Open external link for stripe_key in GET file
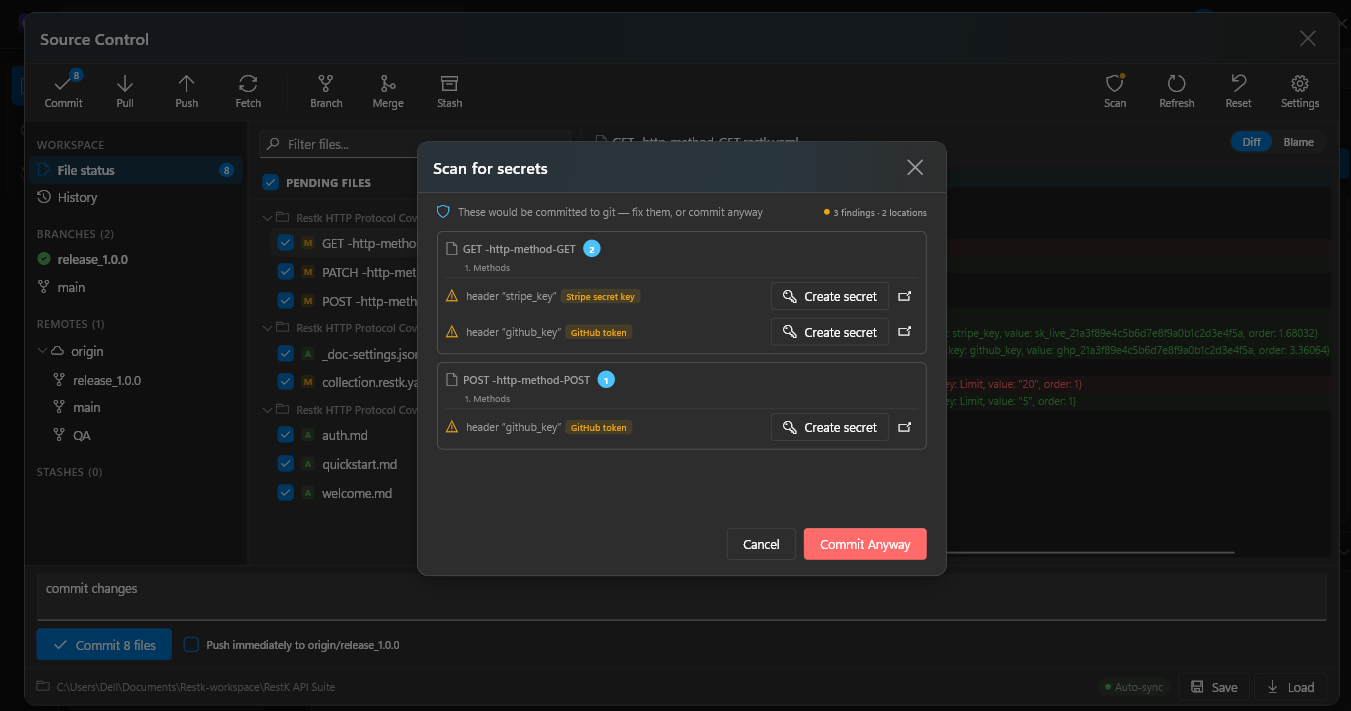This screenshot has width=1351, height=711. point(905,296)
